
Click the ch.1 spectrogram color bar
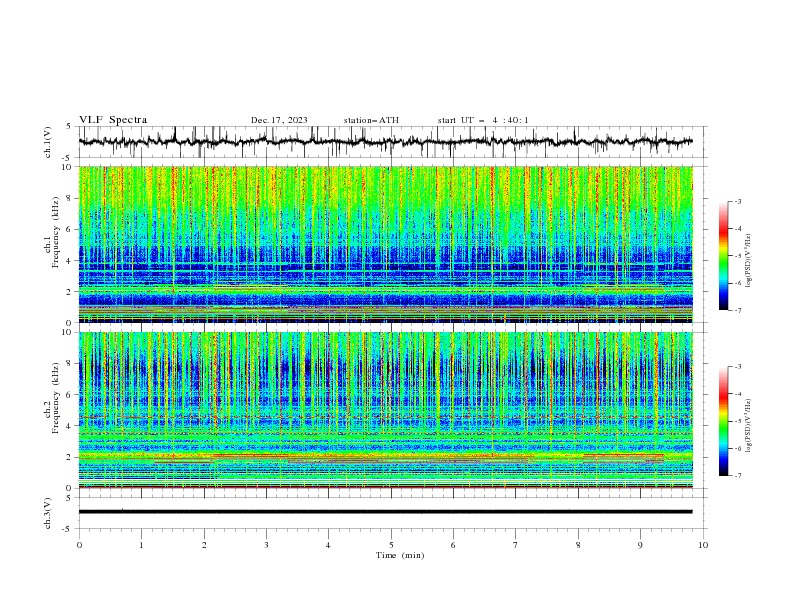723,256
